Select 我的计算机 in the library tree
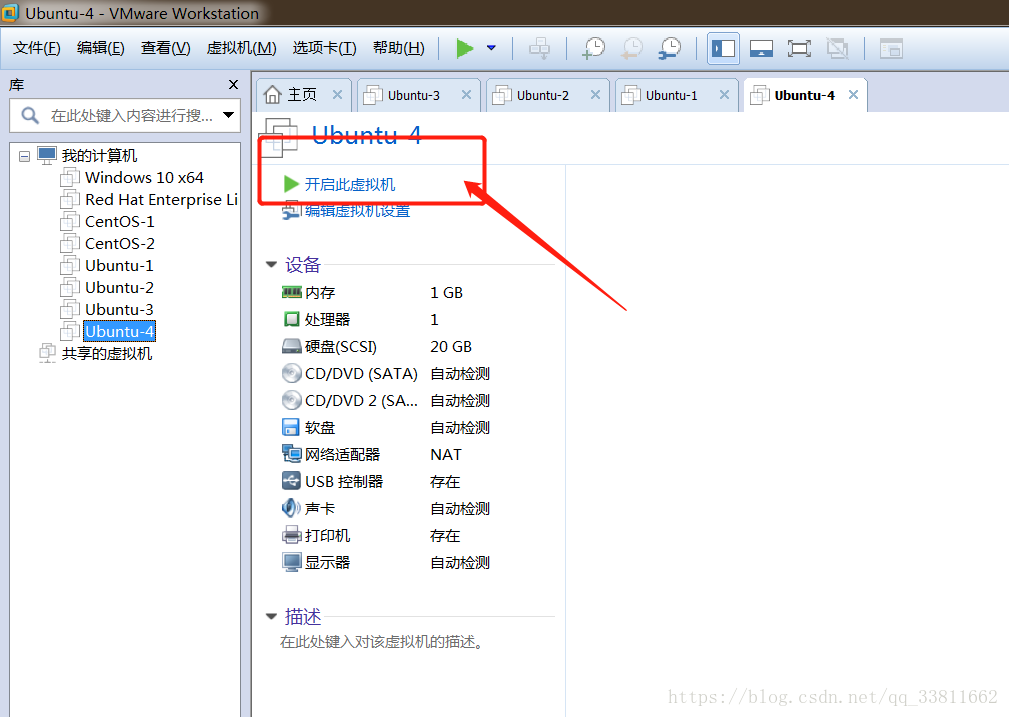The width and height of the screenshot is (1009, 717). click(99, 156)
